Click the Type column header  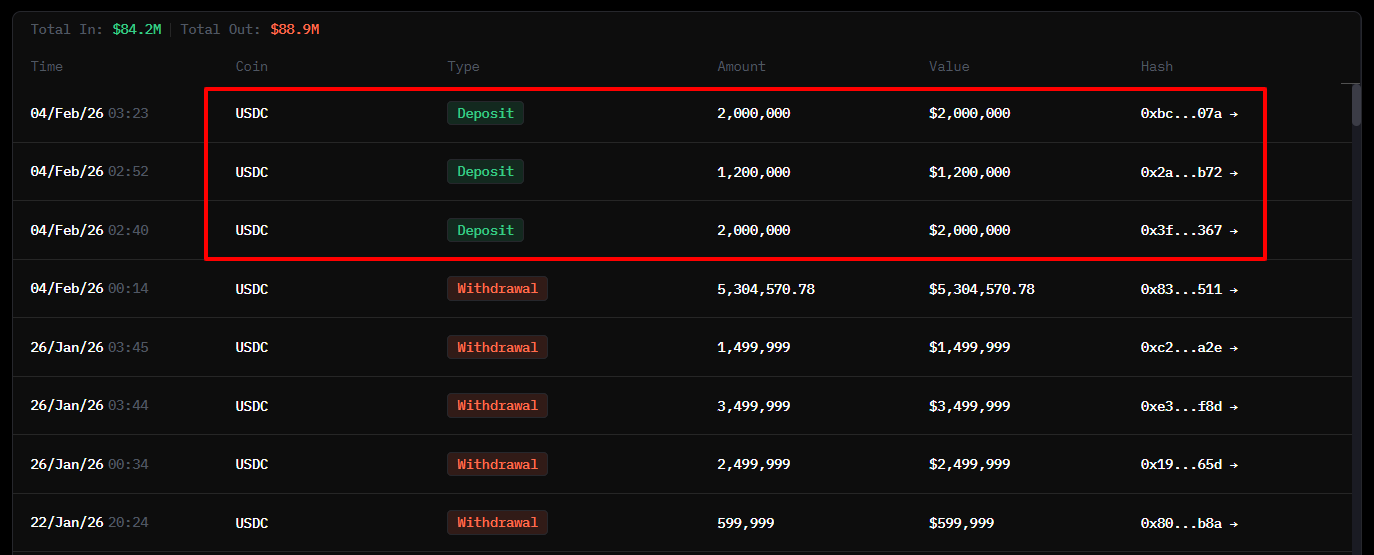(463, 67)
